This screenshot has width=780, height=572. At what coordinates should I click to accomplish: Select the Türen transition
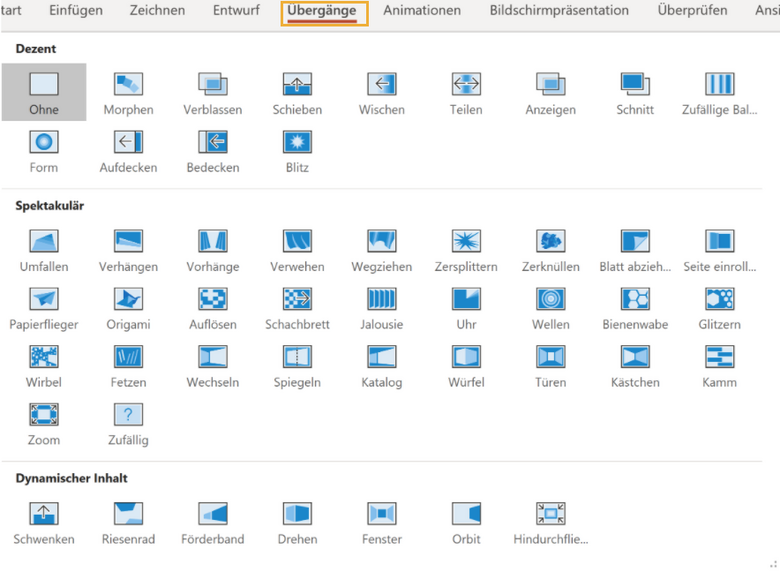coord(551,365)
